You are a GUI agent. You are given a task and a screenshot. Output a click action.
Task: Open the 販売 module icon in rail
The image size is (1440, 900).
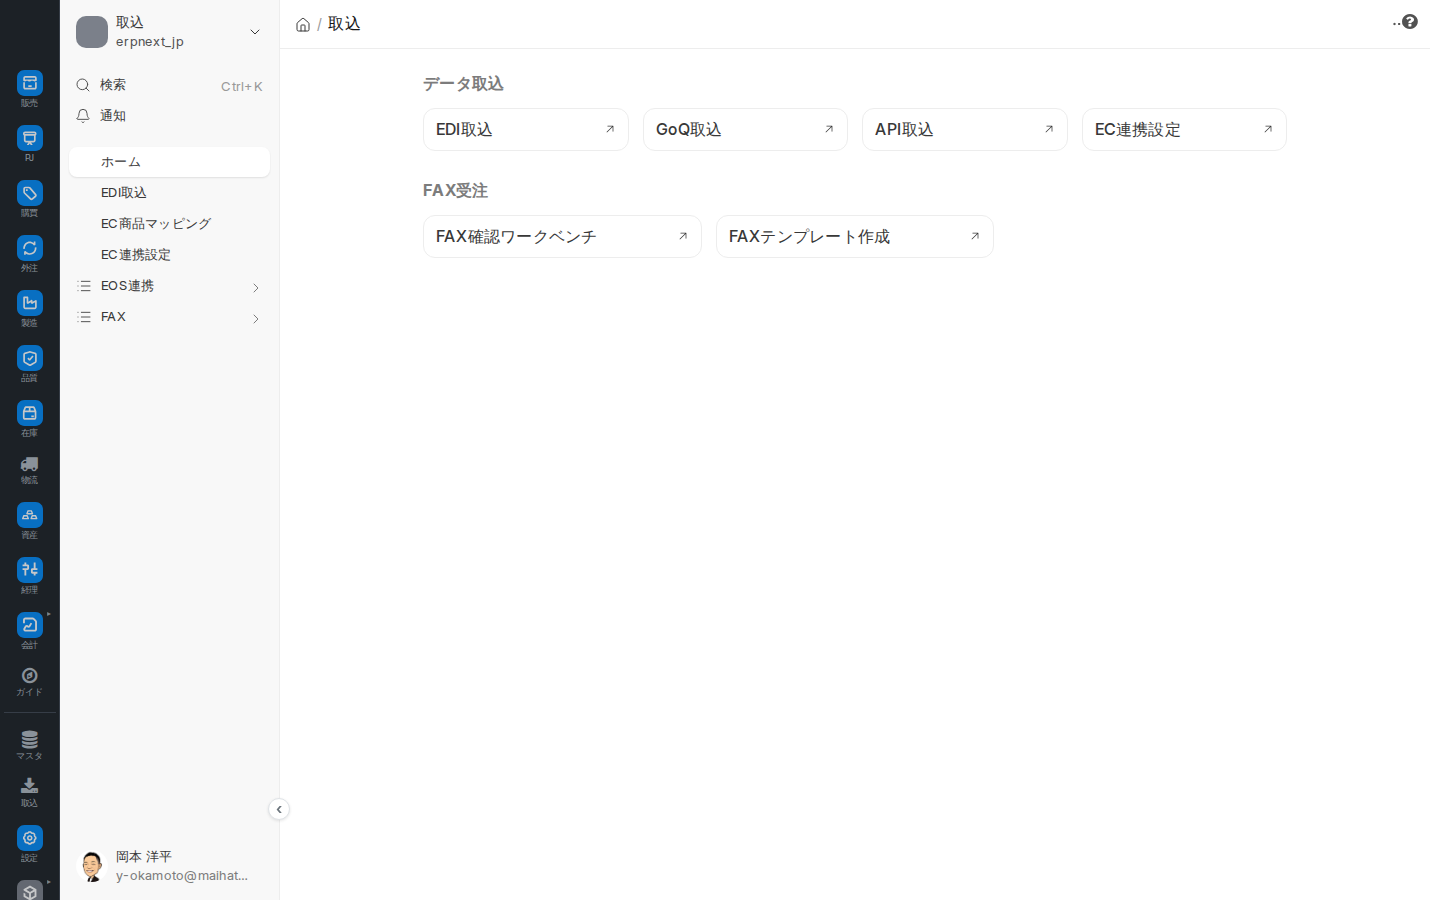pos(30,83)
